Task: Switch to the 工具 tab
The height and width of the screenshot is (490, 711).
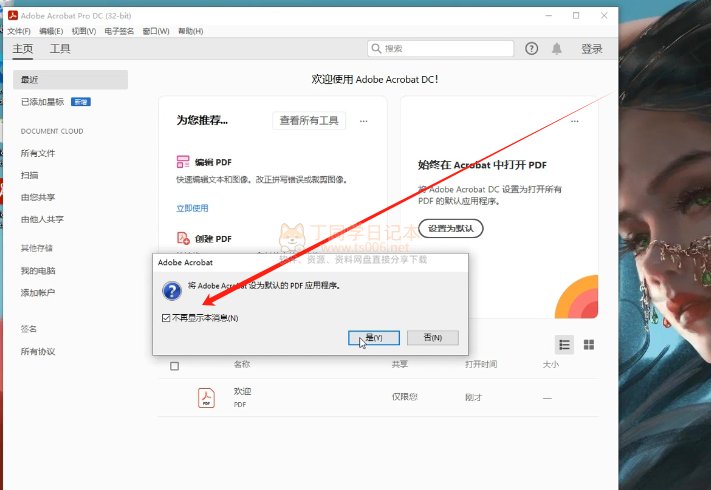Action: click(x=60, y=49)
